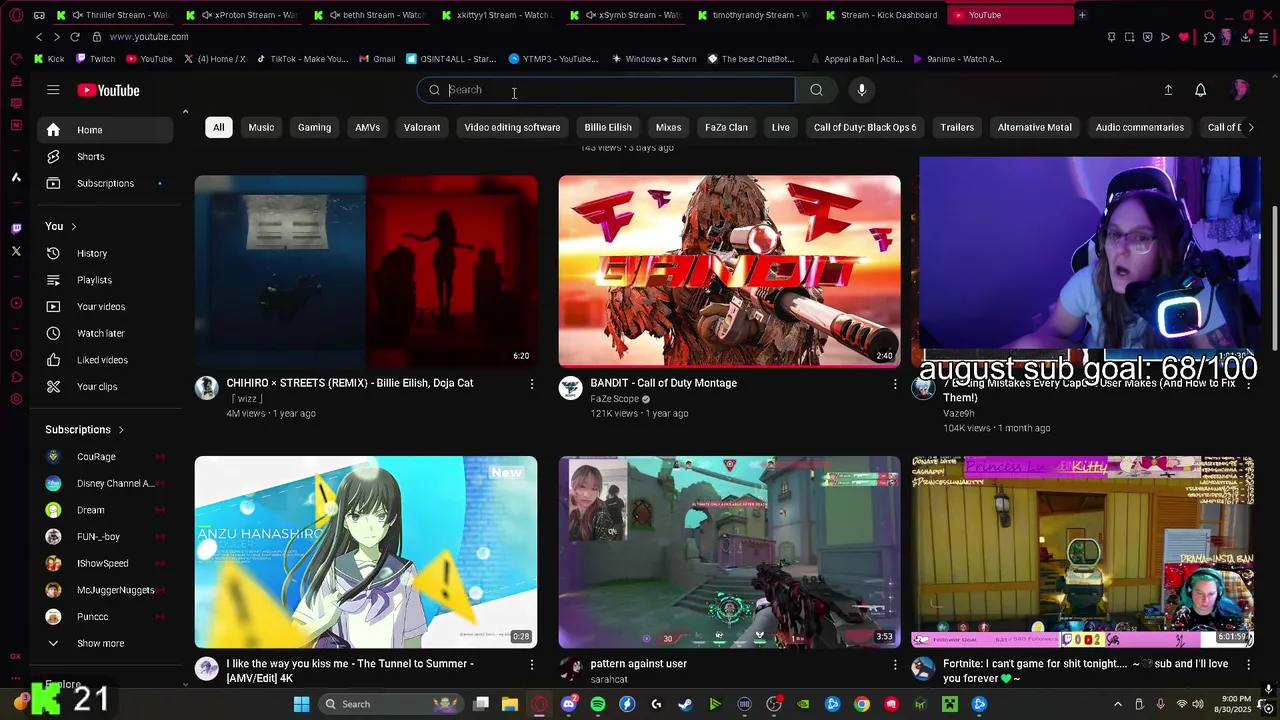This screenshot has width=1280, height=720.
Task: Open the BANDIT Call of Duty thumbnail
Action: [x=729, y=271]
